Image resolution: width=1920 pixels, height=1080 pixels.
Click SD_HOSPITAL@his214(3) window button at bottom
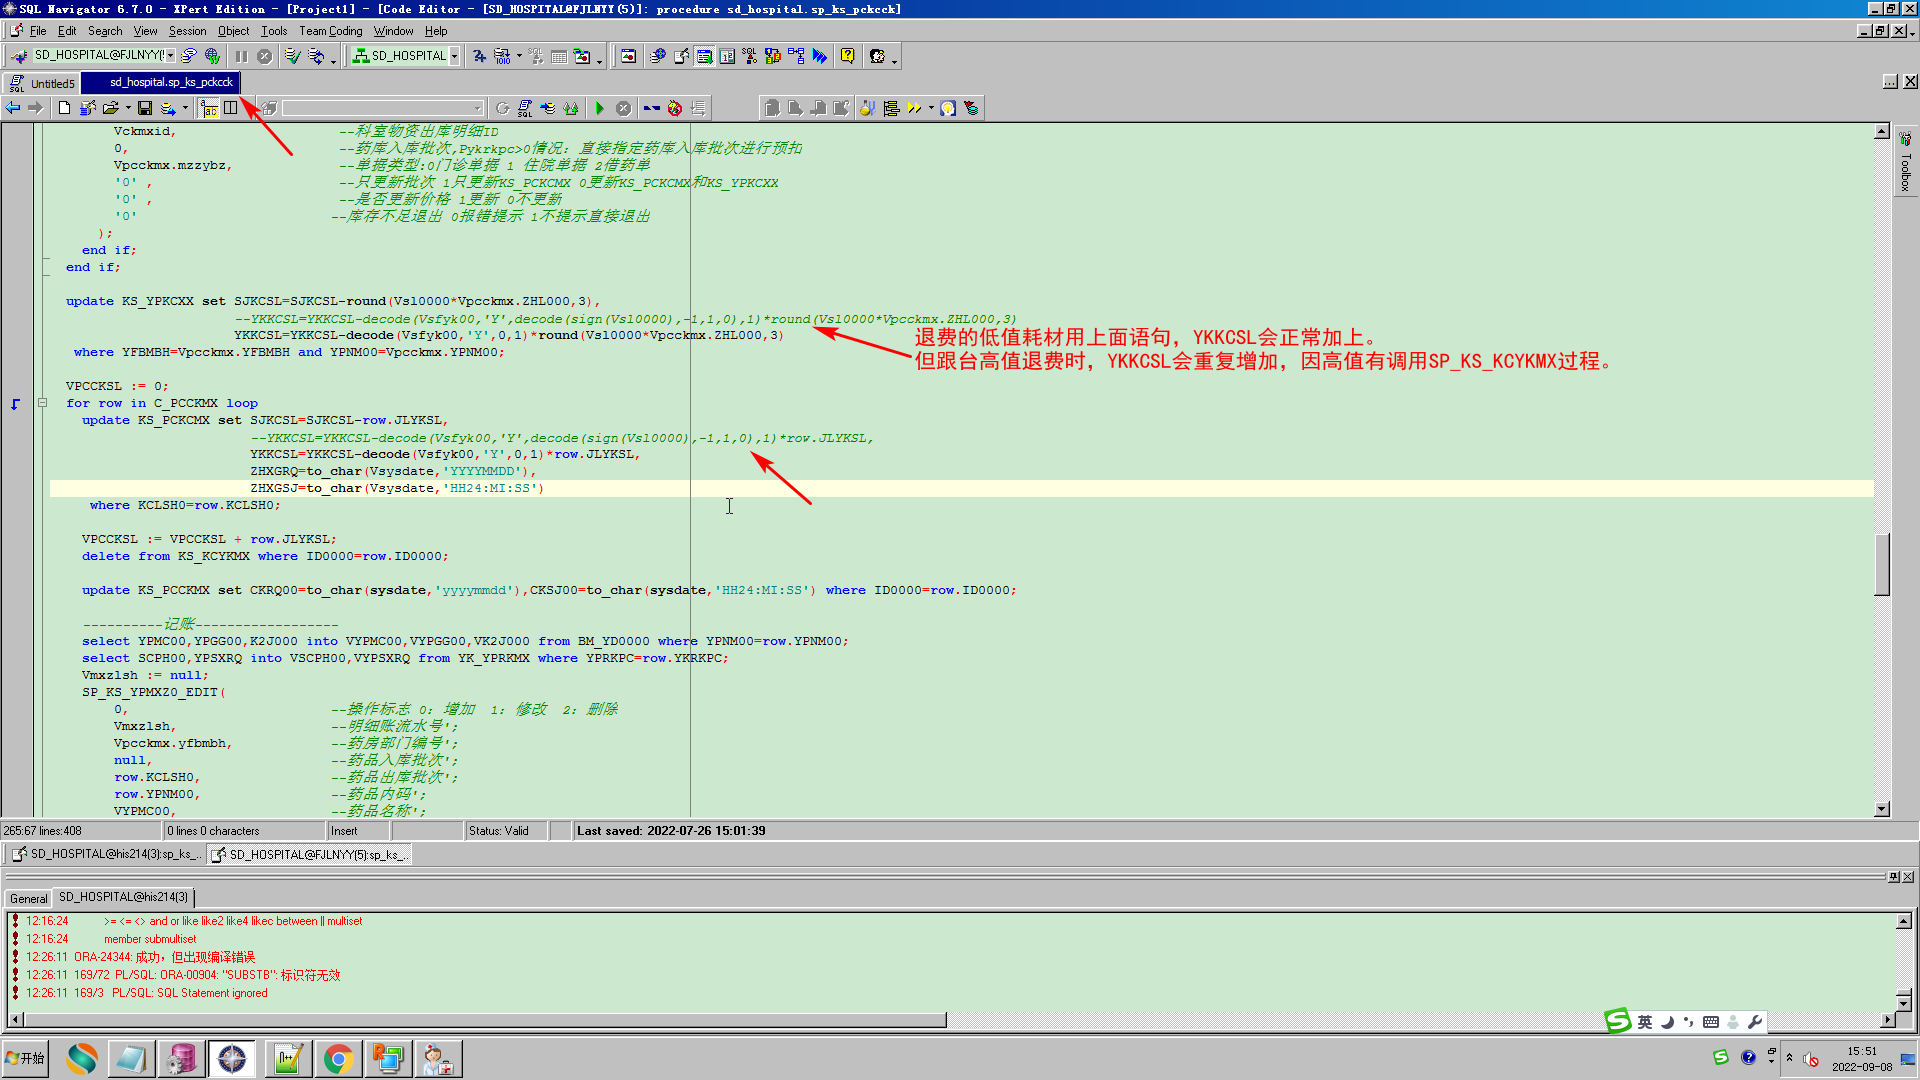(106, 854)
